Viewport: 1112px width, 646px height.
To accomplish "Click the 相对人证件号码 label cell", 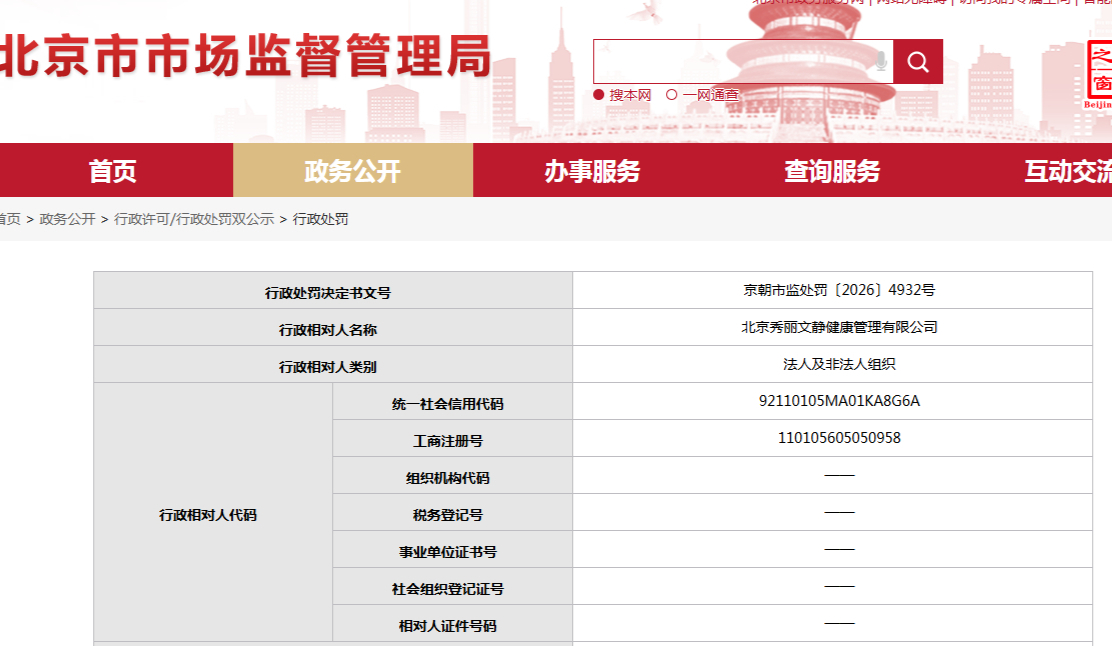I will 452,623.
